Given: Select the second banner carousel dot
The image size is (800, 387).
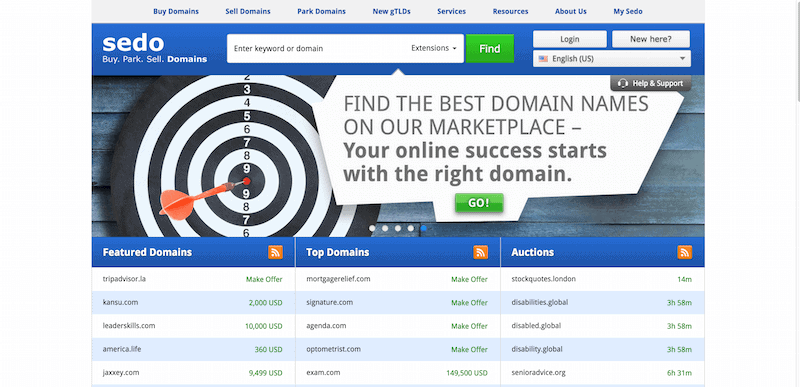Looking at the screenshot, I should (385, 228).
